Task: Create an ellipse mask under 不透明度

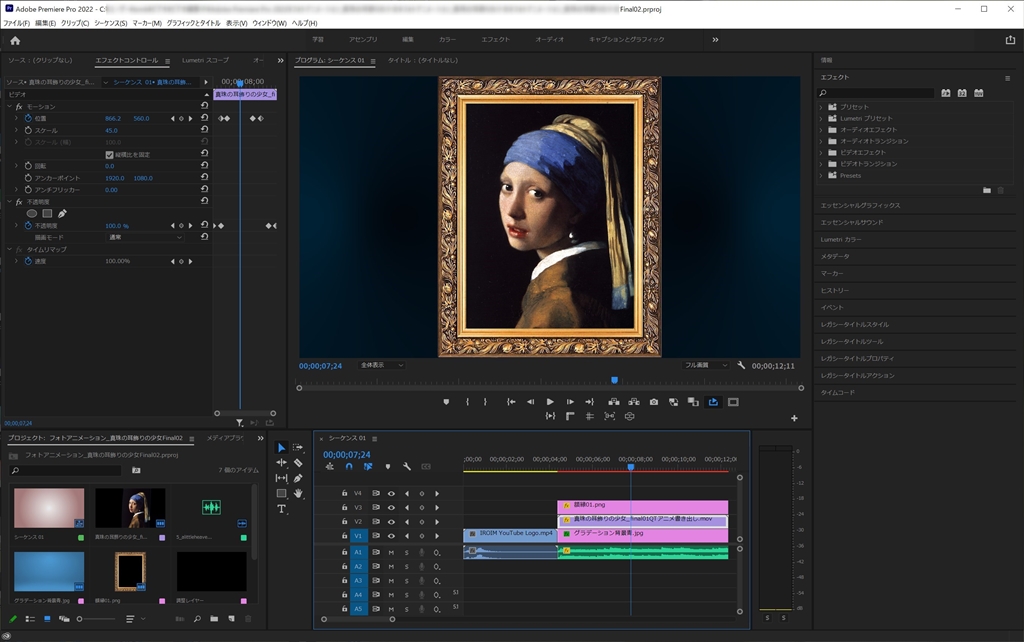Action: [31, 213]
